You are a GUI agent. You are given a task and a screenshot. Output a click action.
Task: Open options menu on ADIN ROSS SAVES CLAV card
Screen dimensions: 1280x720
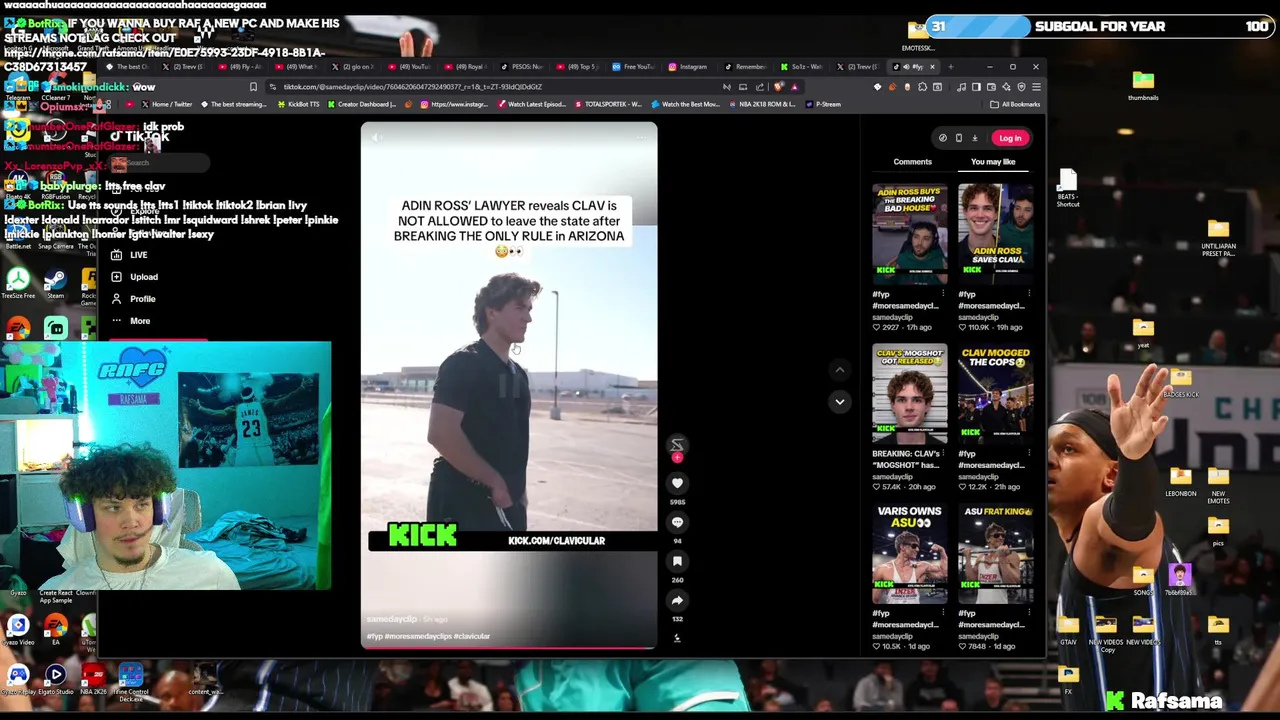pyautogui.click(x=1029, y=294)
